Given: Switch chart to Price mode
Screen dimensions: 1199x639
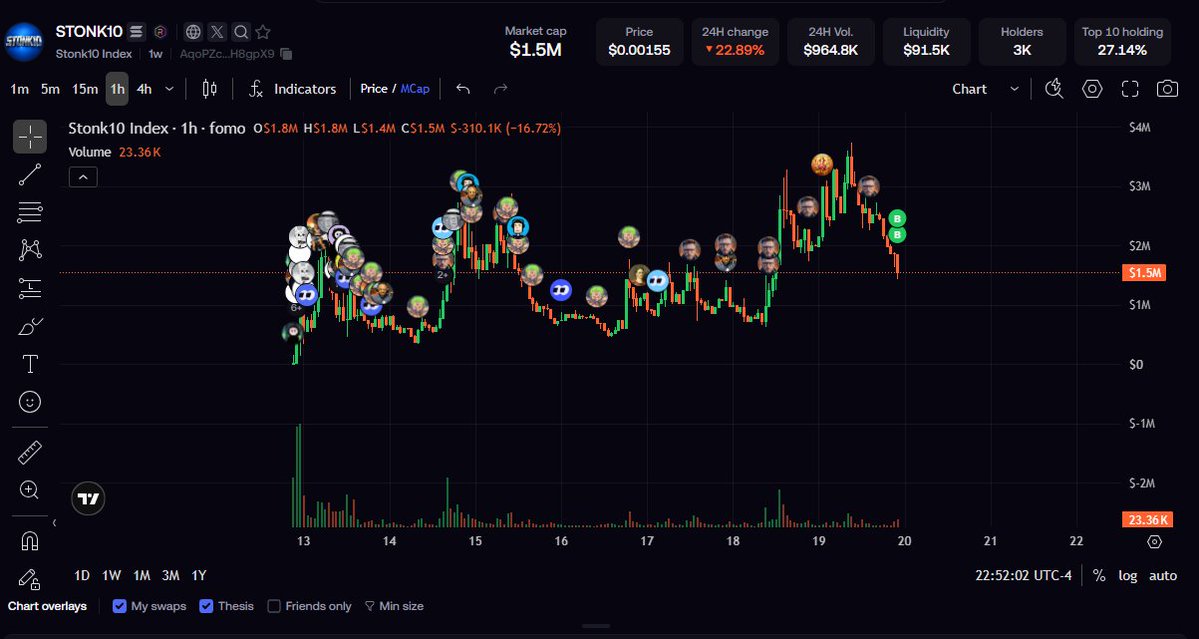Looking at the screenshot, I should (x=374, y=89).
